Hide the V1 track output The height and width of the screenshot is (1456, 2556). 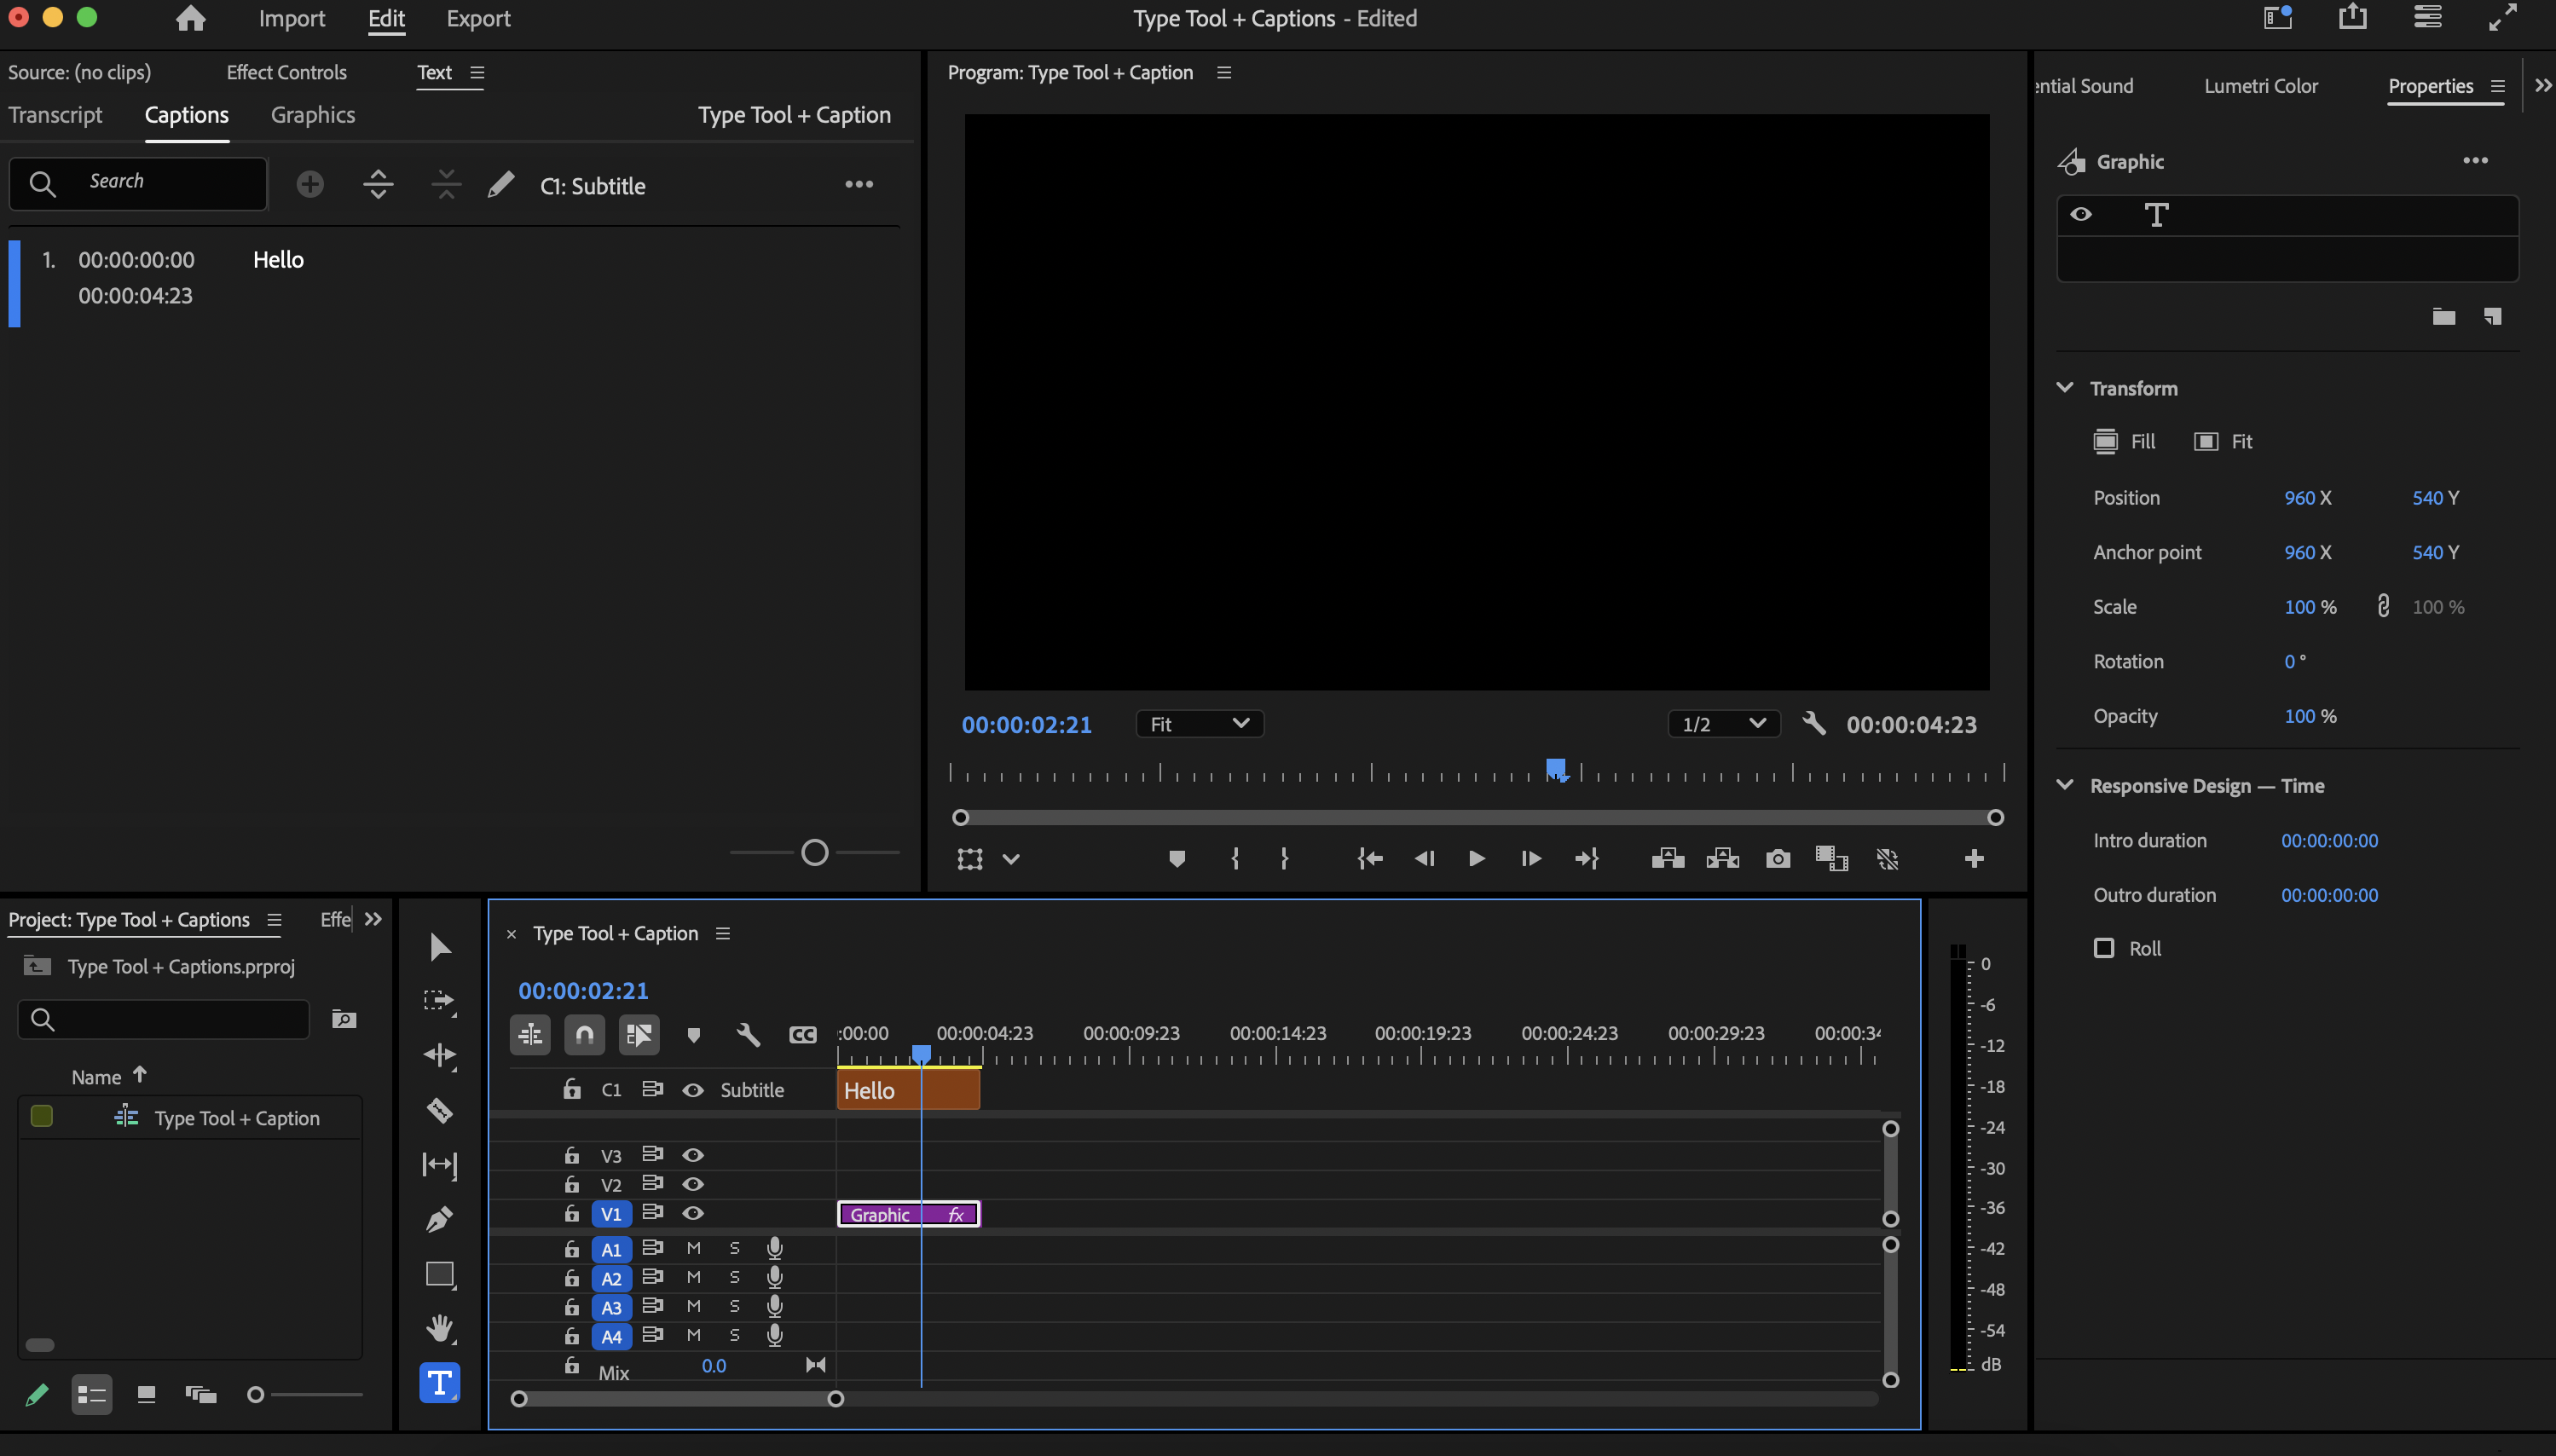[693, 1213]
